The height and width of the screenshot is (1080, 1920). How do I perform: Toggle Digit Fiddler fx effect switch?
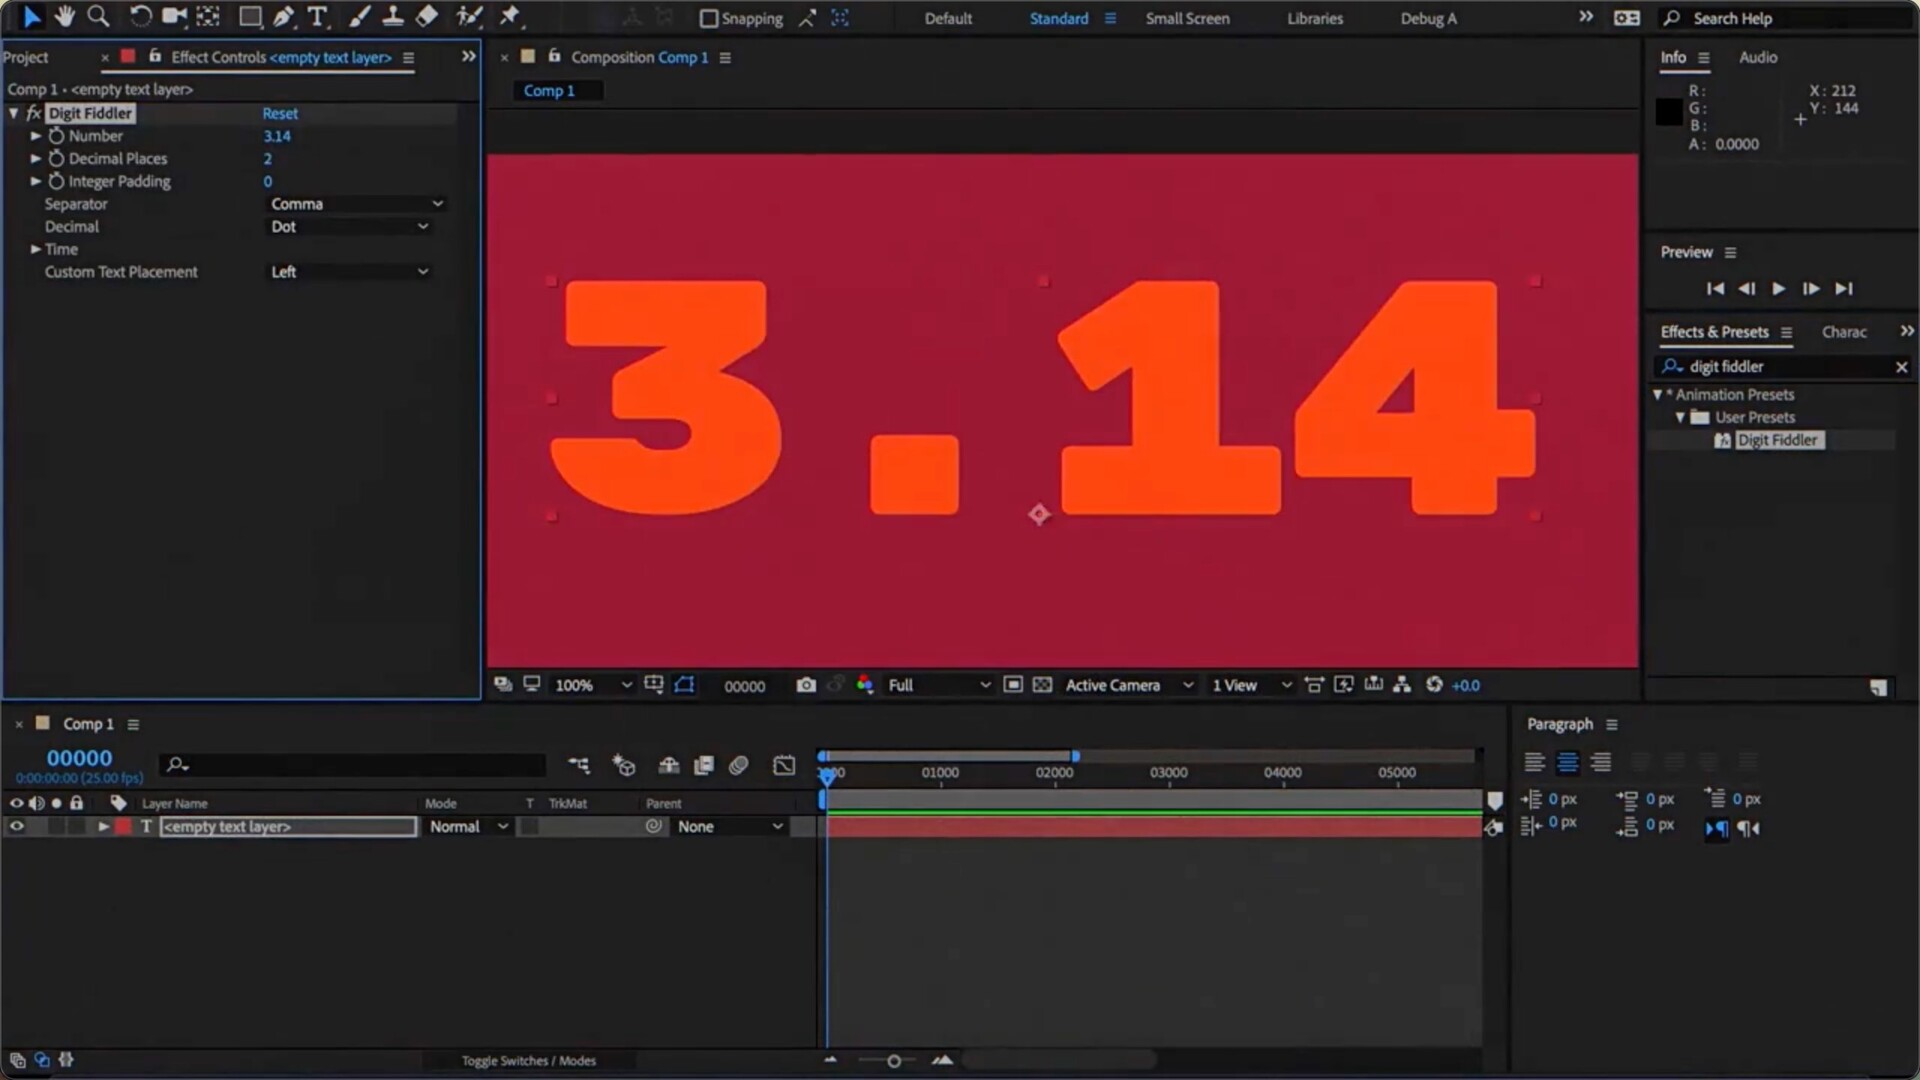click(33, 113)
